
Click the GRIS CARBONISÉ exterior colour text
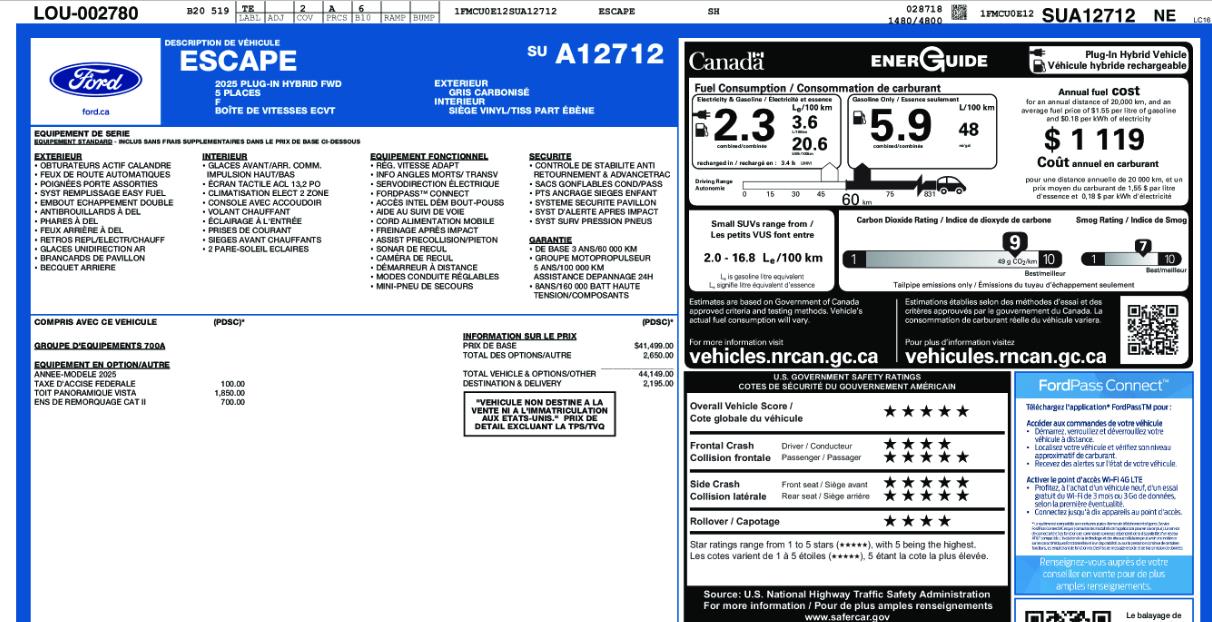[490, 92]
